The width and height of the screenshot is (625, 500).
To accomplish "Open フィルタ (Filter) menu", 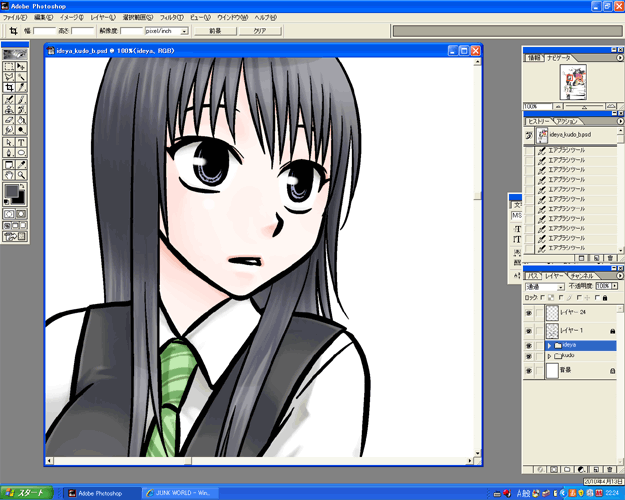I will (x=171, y=18).
